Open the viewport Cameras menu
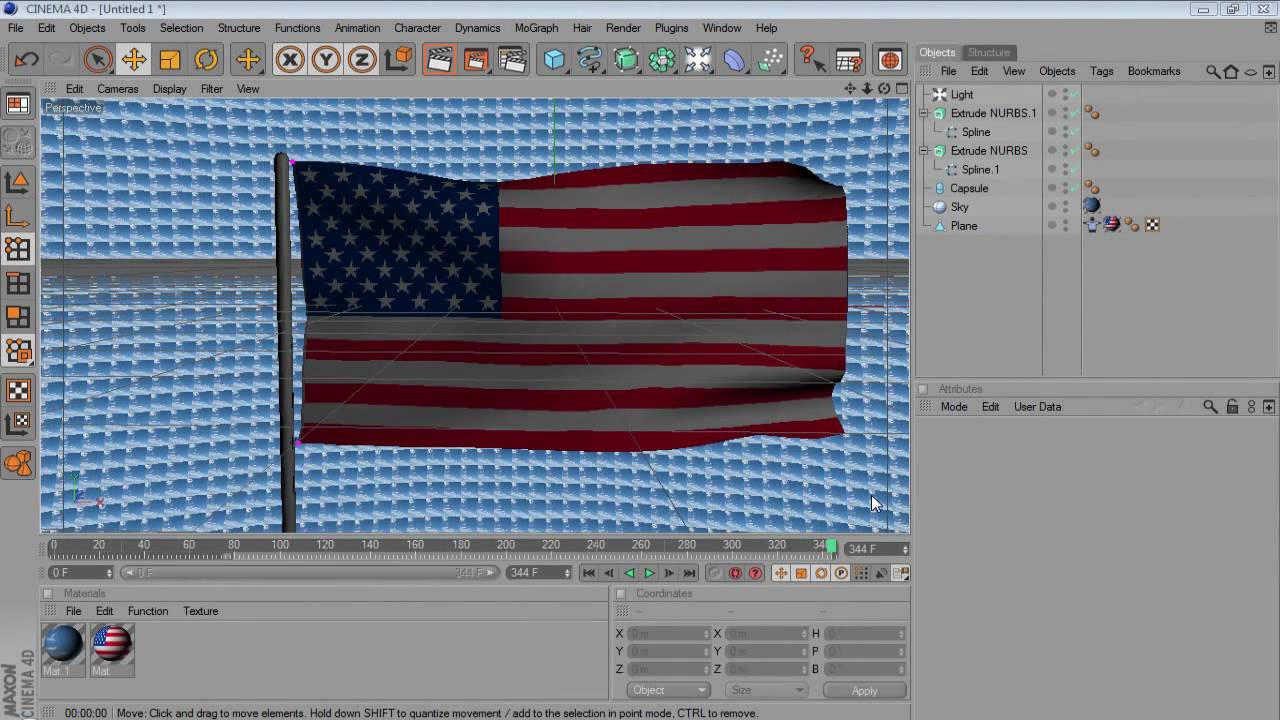 (x=118, y=89)
